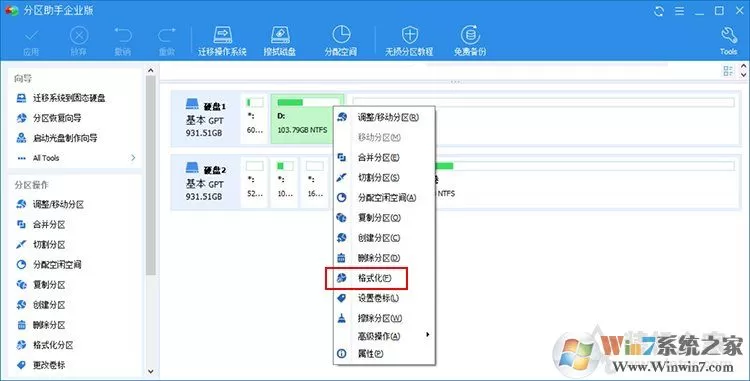Click the 应用 apply checkmark icon

(x=32, y=35)
